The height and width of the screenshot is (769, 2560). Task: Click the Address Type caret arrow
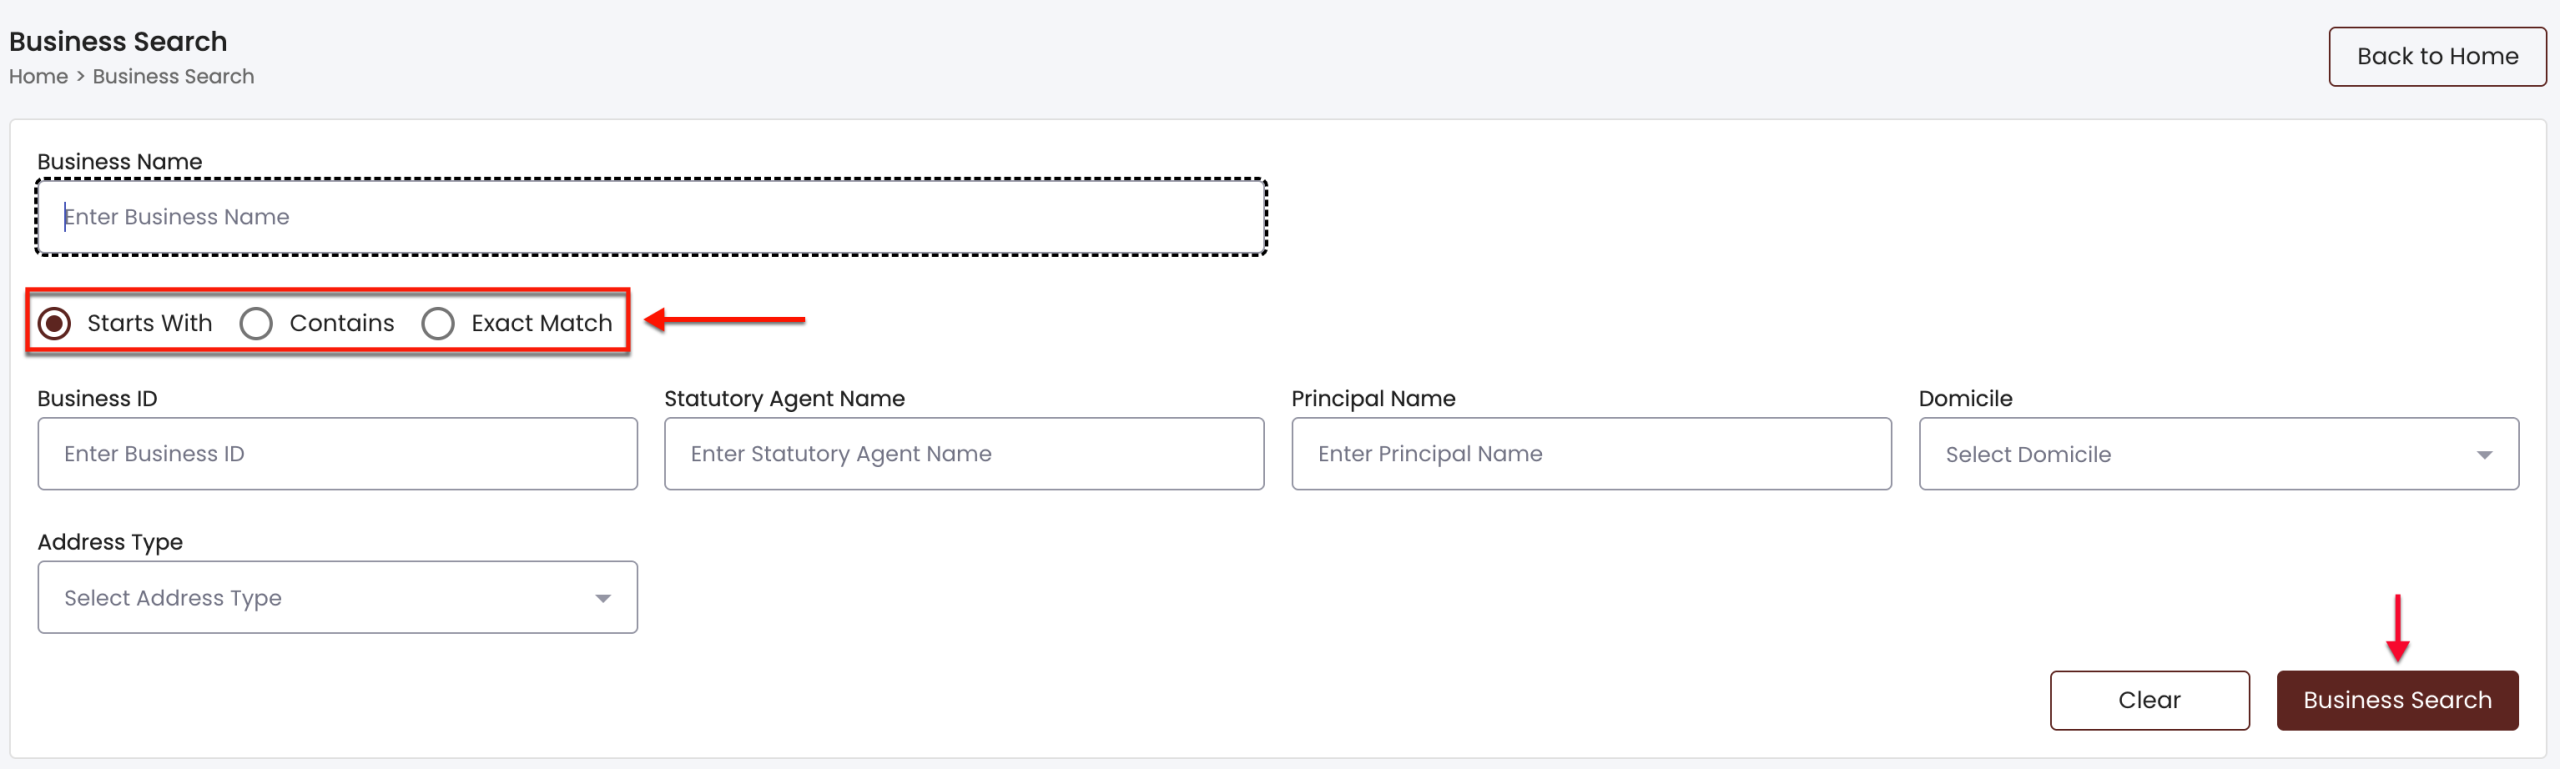coord(603,598)
